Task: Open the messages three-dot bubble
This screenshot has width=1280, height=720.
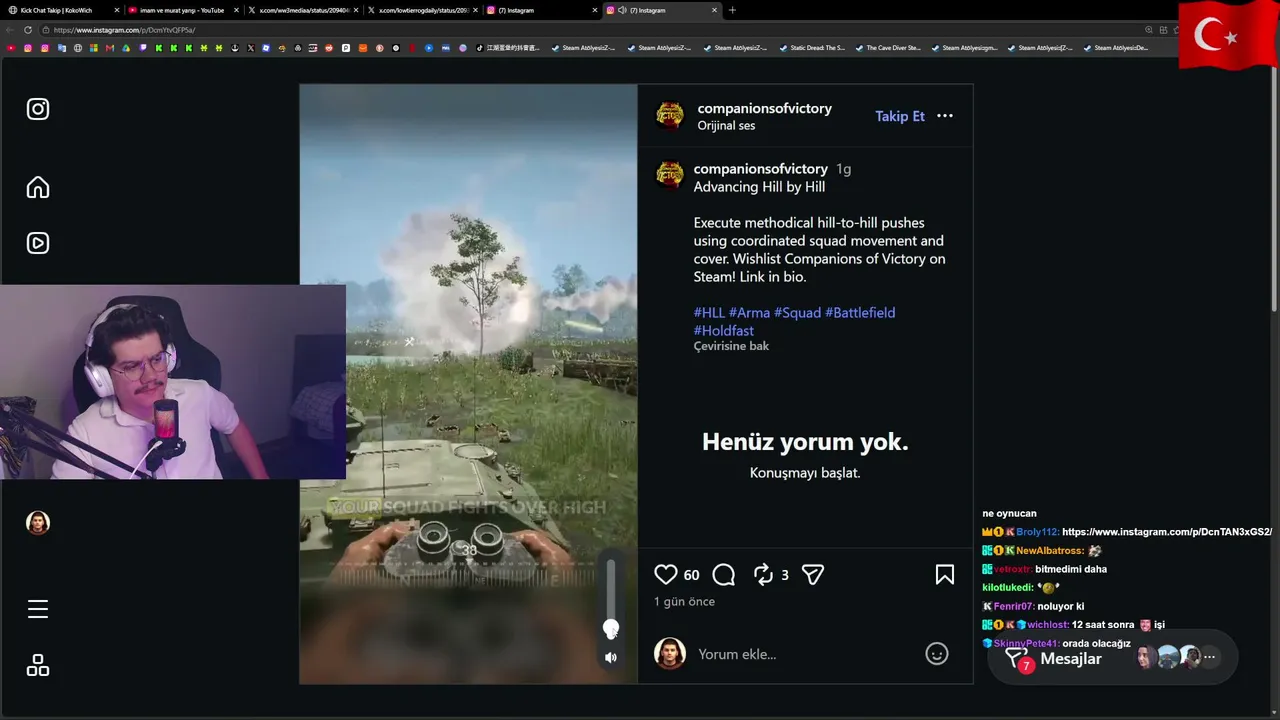Action: click(1209, 657)
